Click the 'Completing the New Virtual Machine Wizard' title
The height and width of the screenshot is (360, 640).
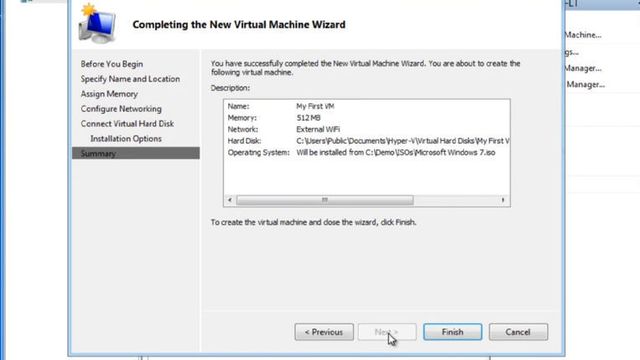(239, 24)
